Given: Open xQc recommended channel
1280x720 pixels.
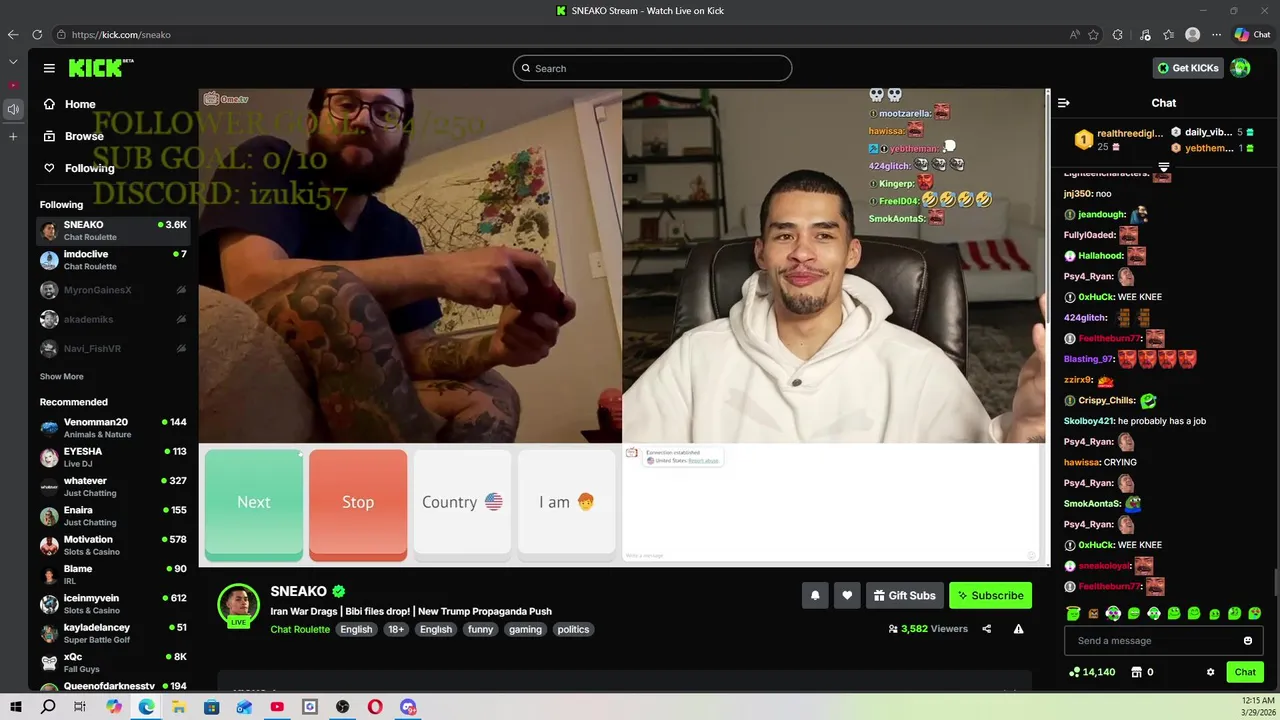Looking at the screenshot, I should tap(113, 662).
